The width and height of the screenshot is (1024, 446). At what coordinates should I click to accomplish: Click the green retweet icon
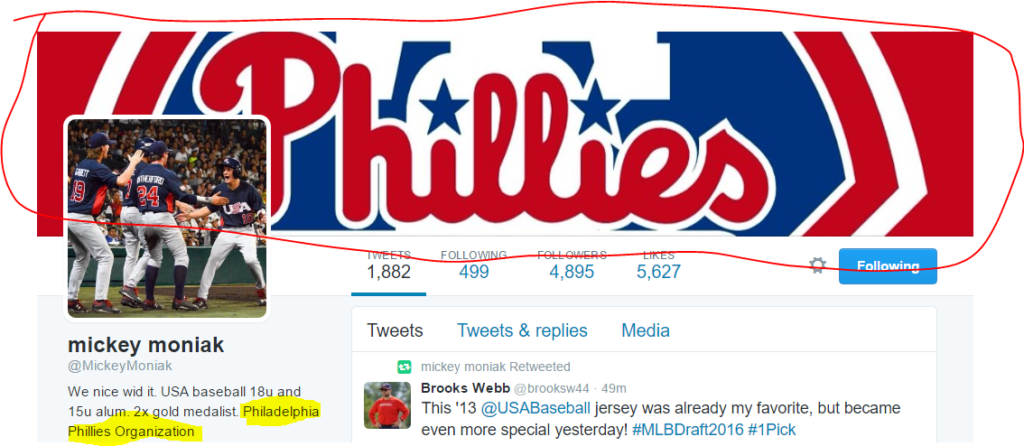click(404, 366)
